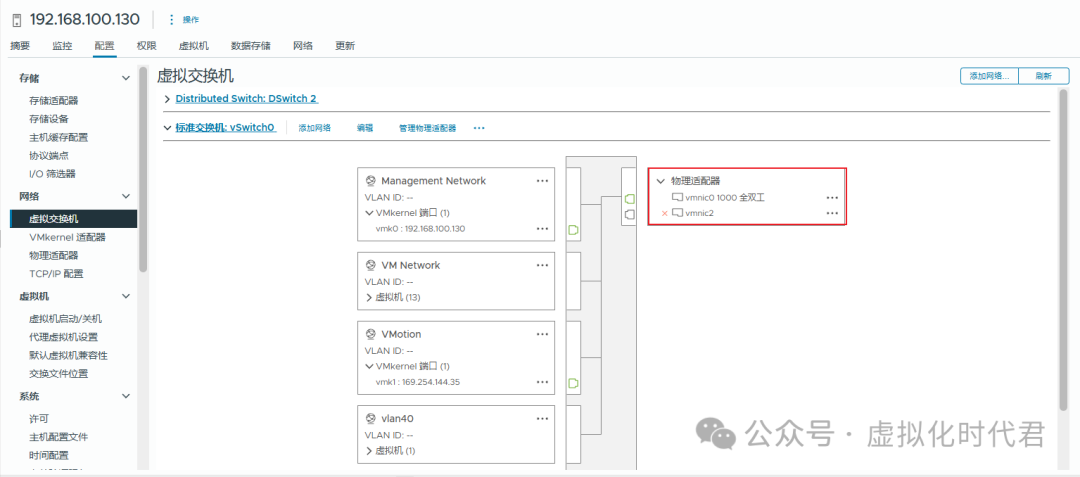Open the vSwitch0 more actions ellipsis
Viewport: 1080px width, 477px height.
[479, 128]
